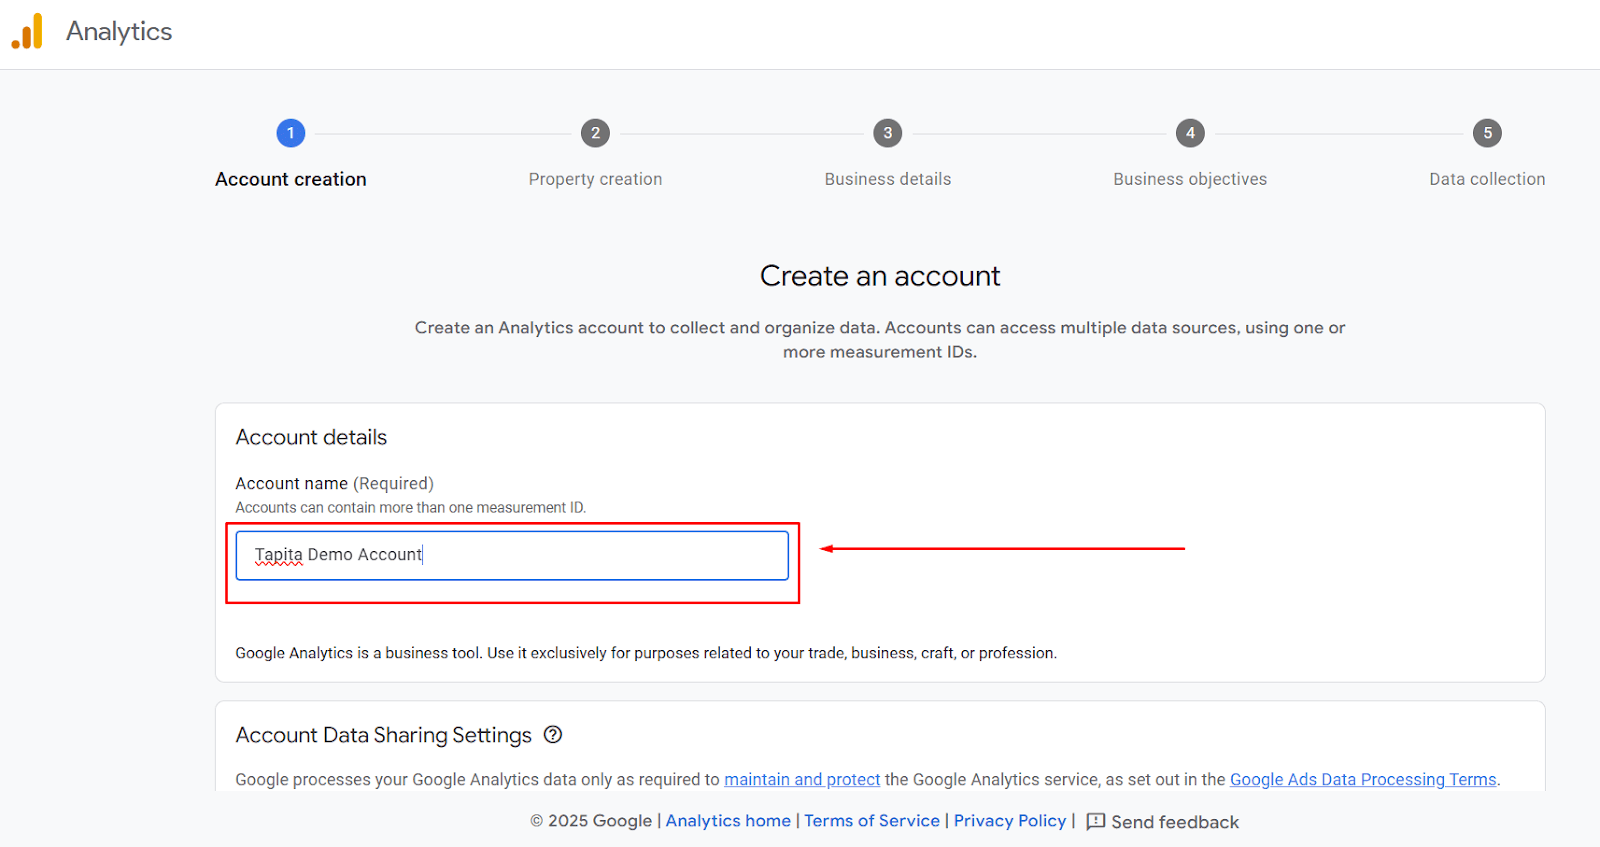1600x847 pixels.
Task: Open Privacy Policy footer link
Action: [x=1010, y=821]
